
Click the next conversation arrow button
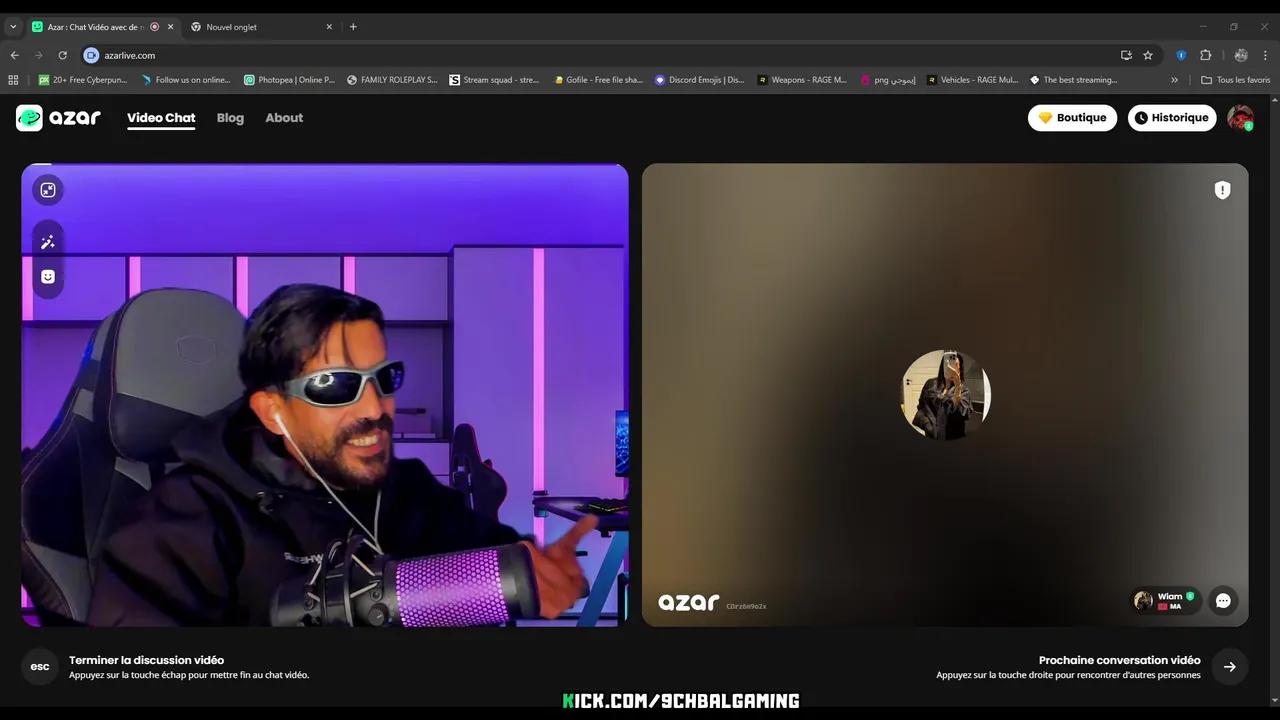tap(1230, 666)
